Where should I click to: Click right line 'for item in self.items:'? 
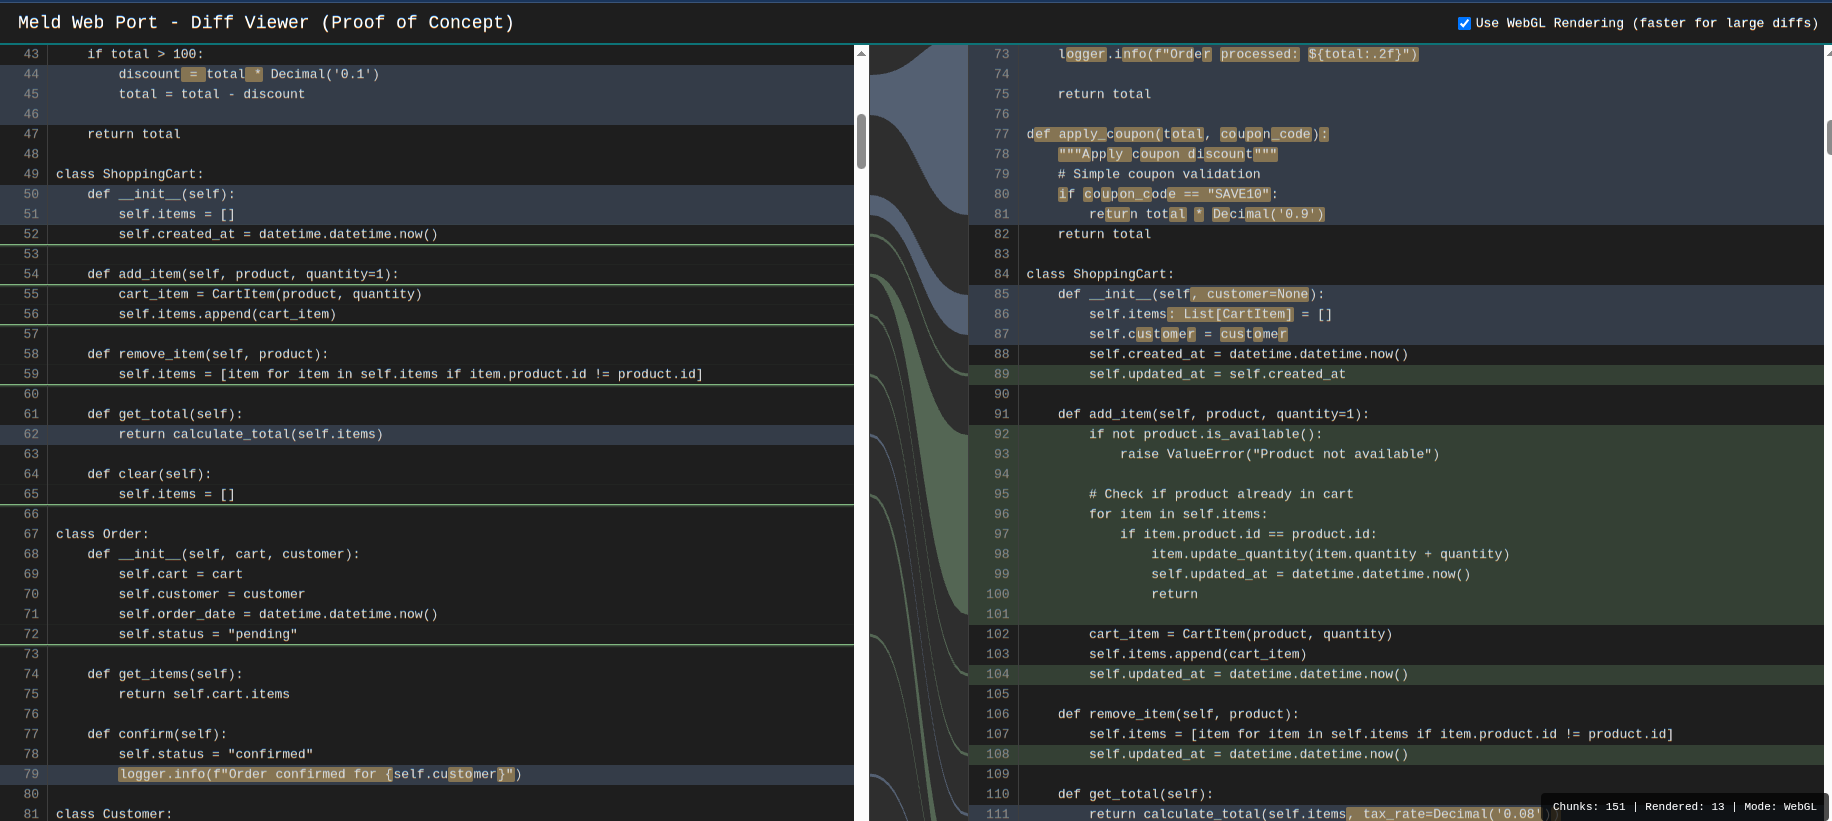click(x=1178, y=514)
